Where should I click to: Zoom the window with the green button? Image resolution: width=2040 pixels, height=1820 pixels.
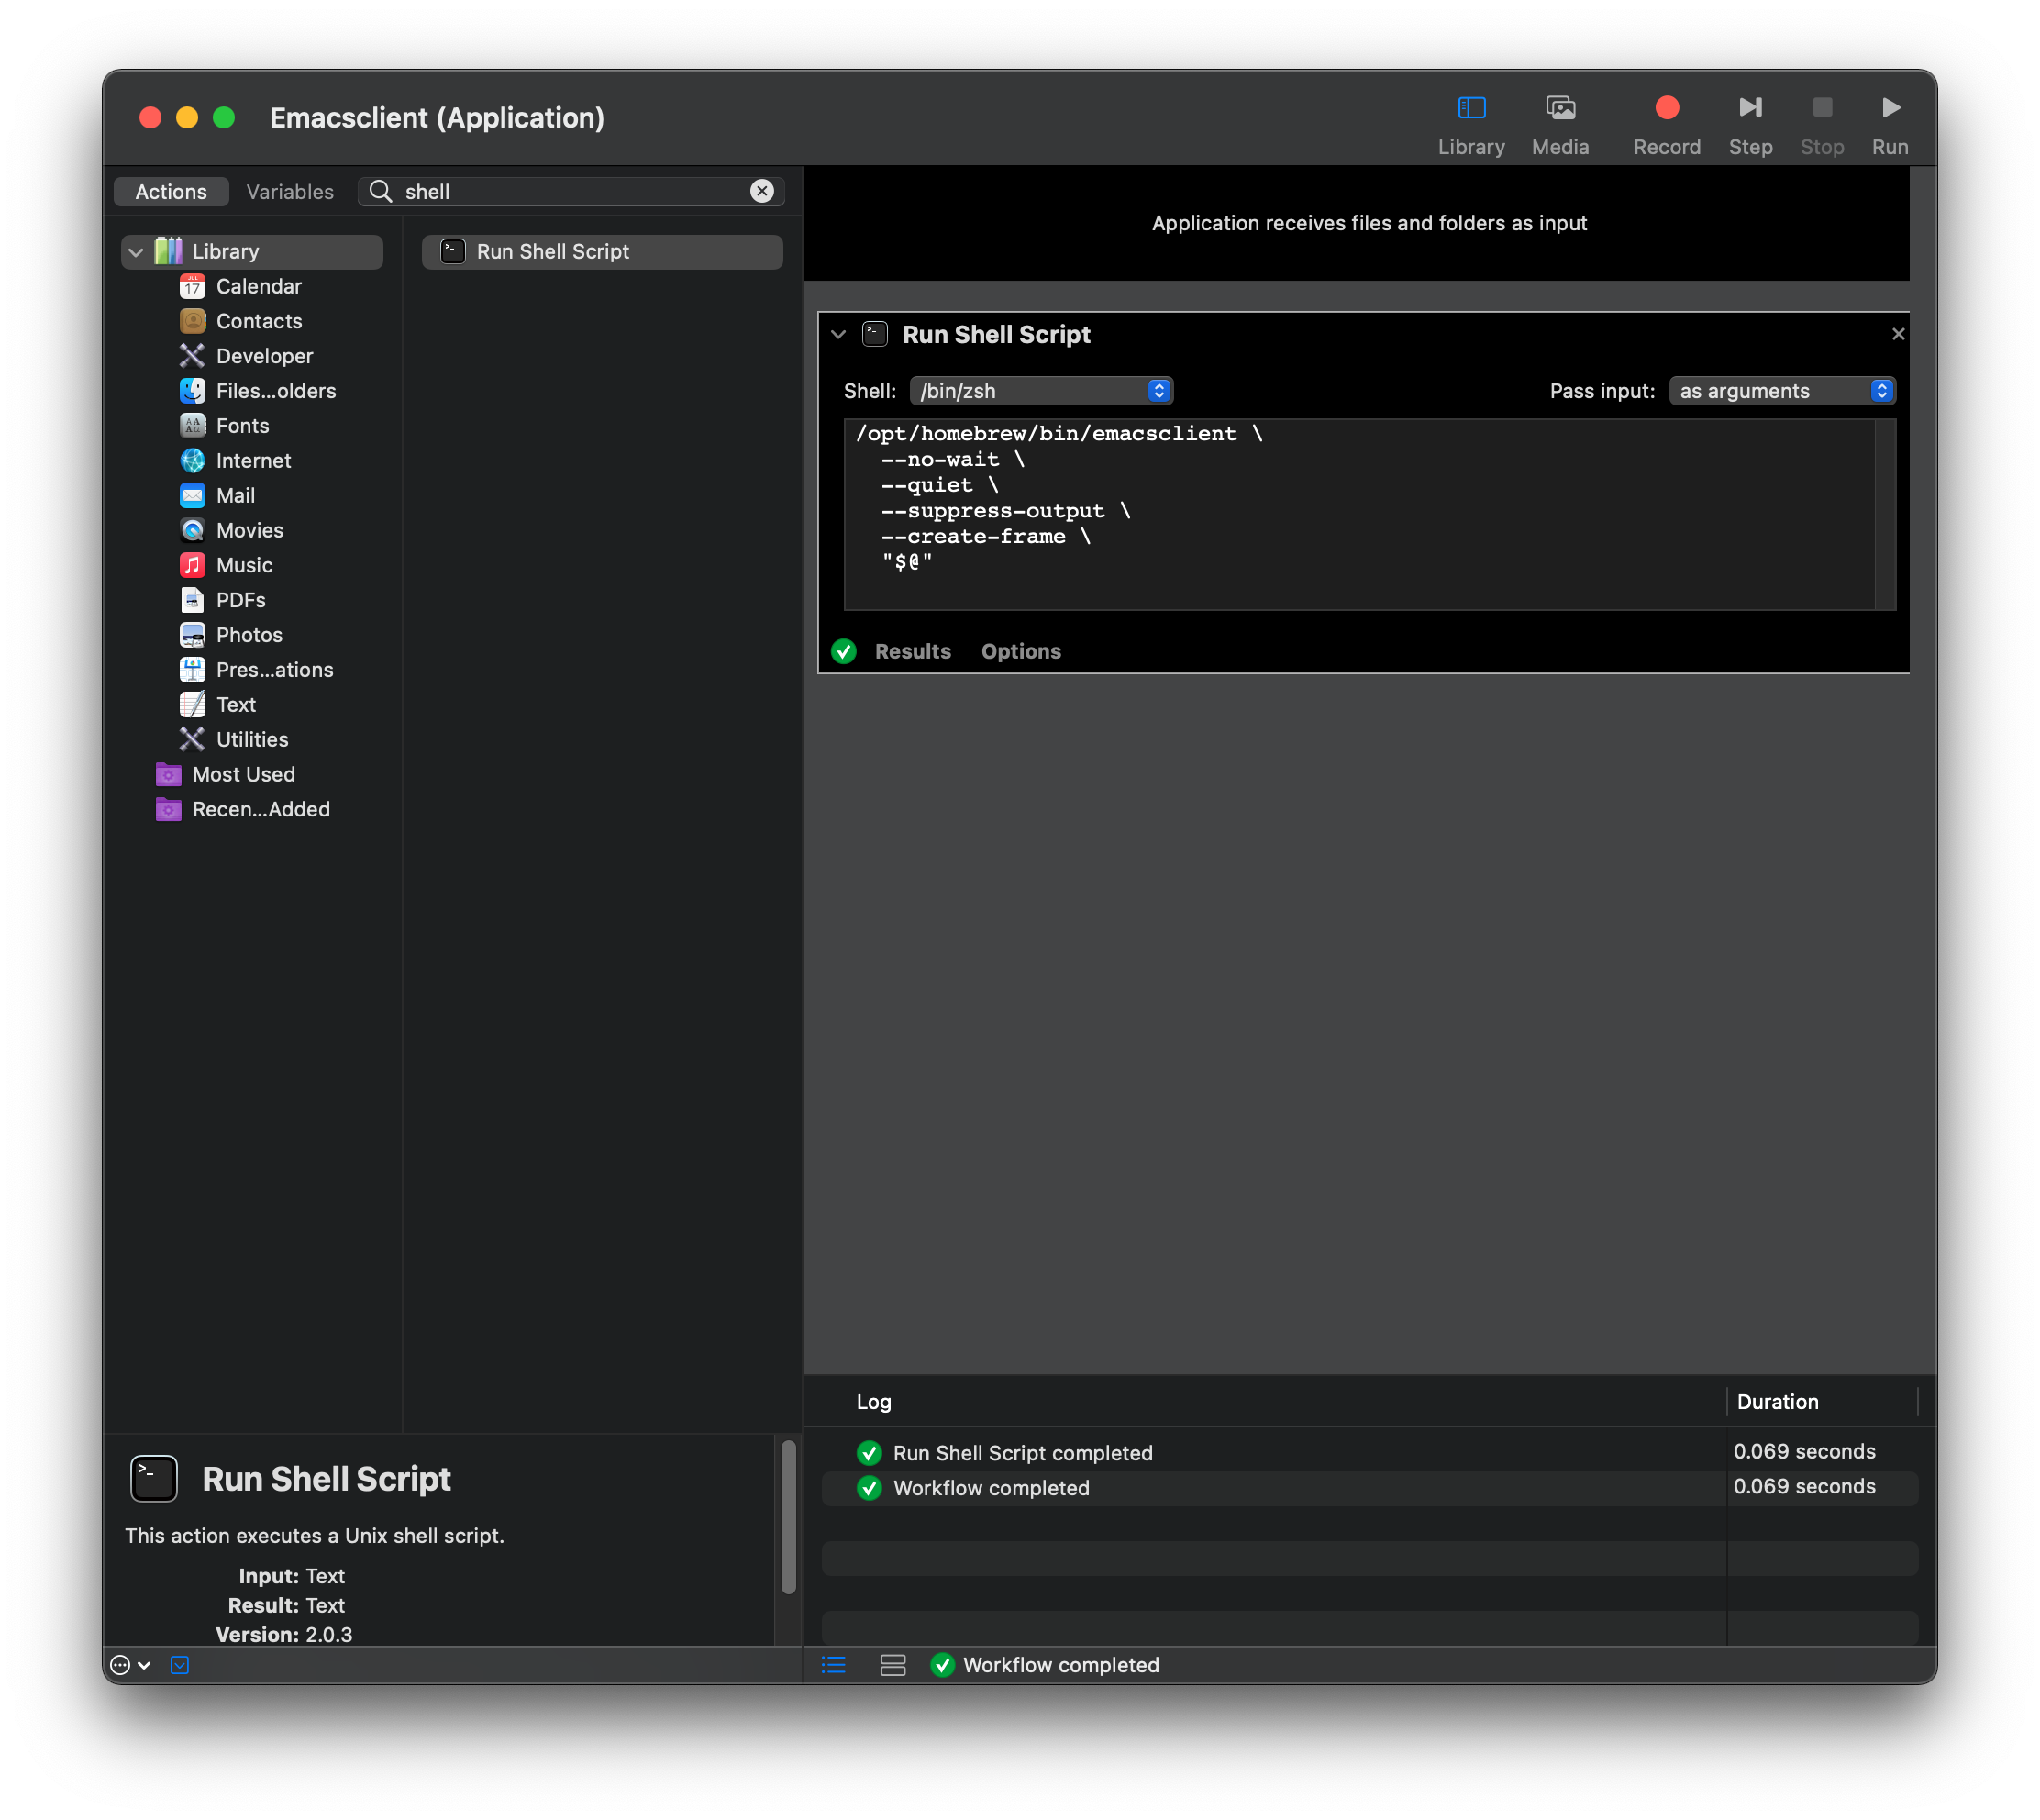point(224,118)
